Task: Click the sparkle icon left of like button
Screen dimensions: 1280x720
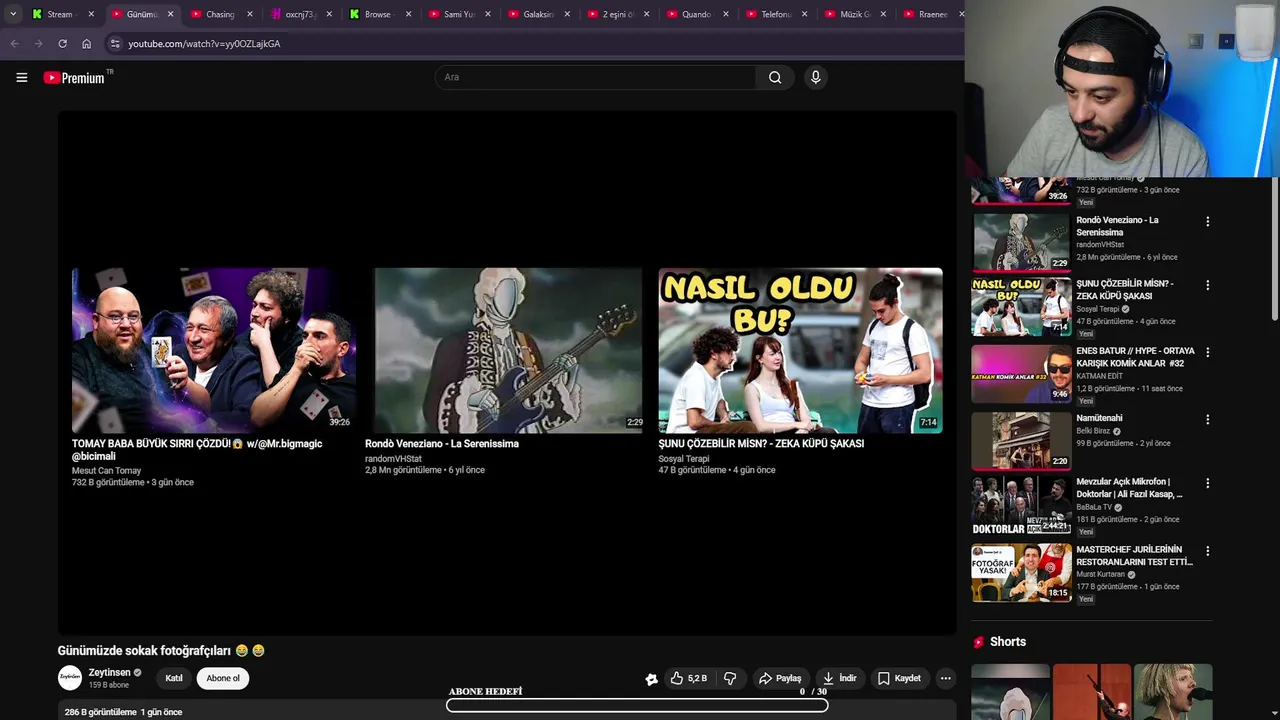Action: point(651,679)
